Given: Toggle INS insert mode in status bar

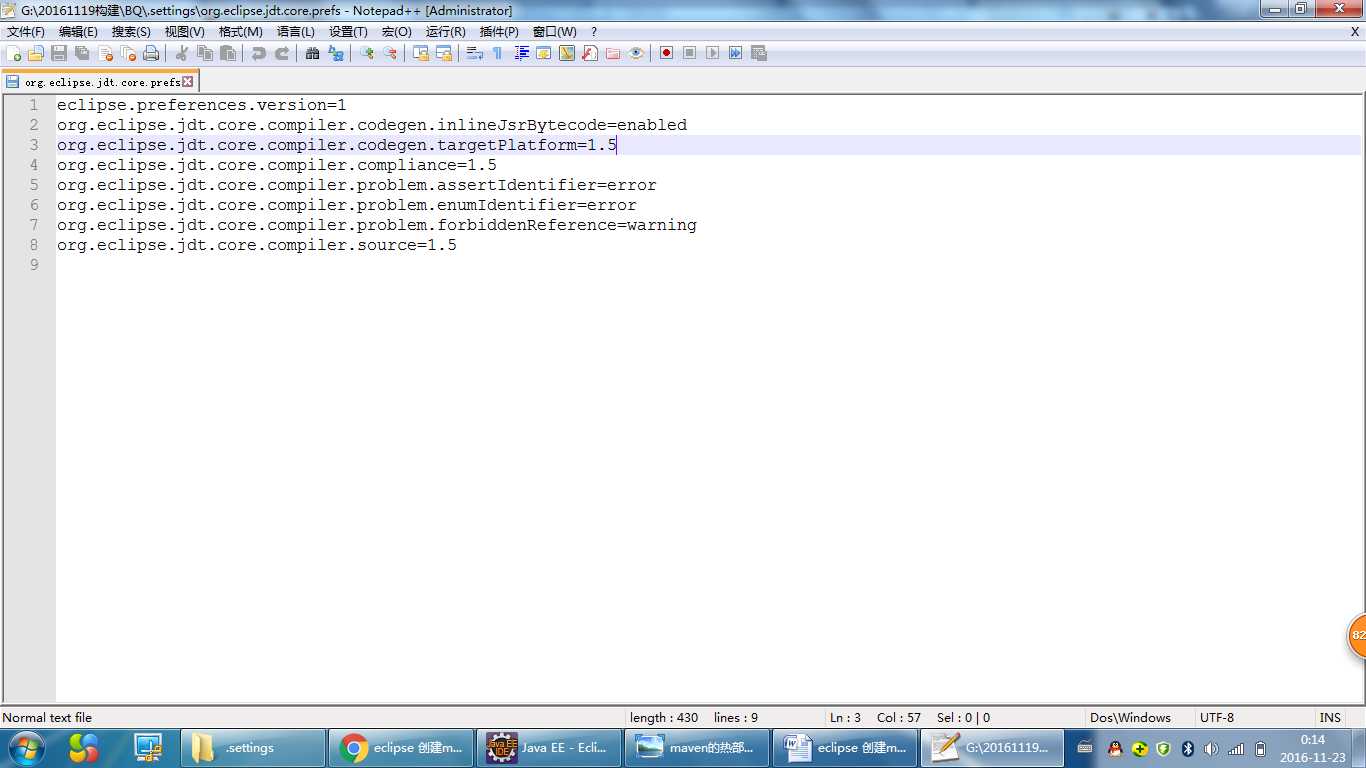Looking at the screenshot, I should 1330,718.
